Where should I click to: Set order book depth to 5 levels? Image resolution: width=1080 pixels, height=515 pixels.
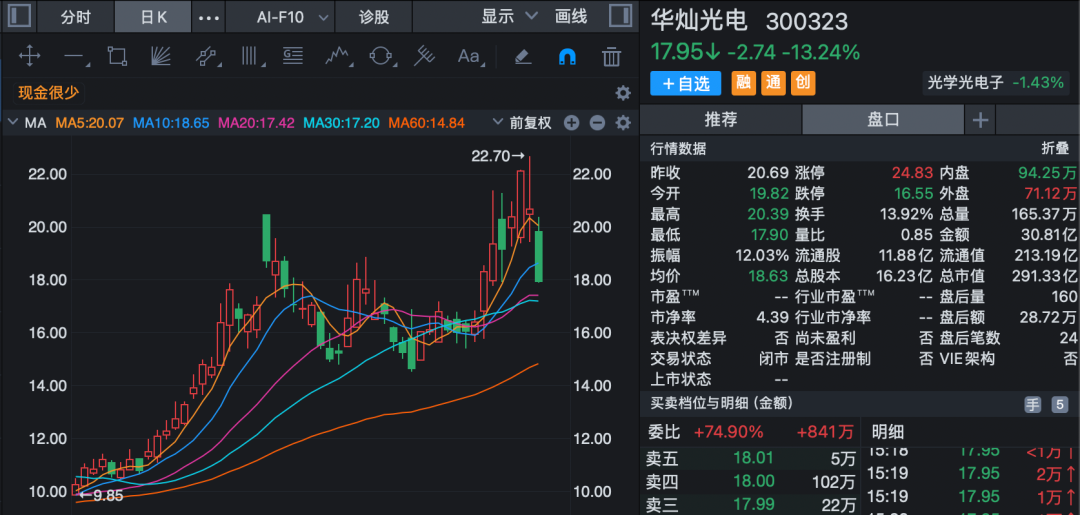[1059, 405]
